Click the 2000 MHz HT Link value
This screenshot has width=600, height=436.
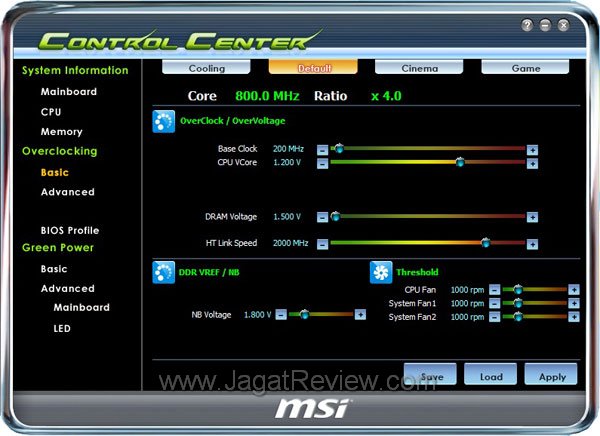point(290,243)
